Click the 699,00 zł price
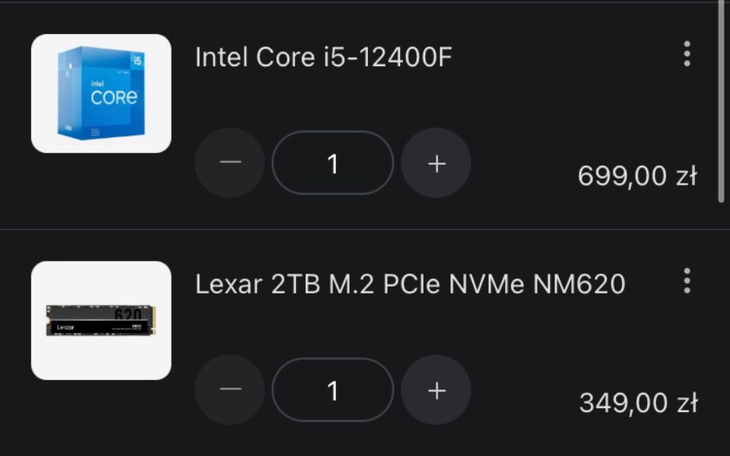Image resolution: width=730 pixels, height=456 pixels. coord(637,176)
